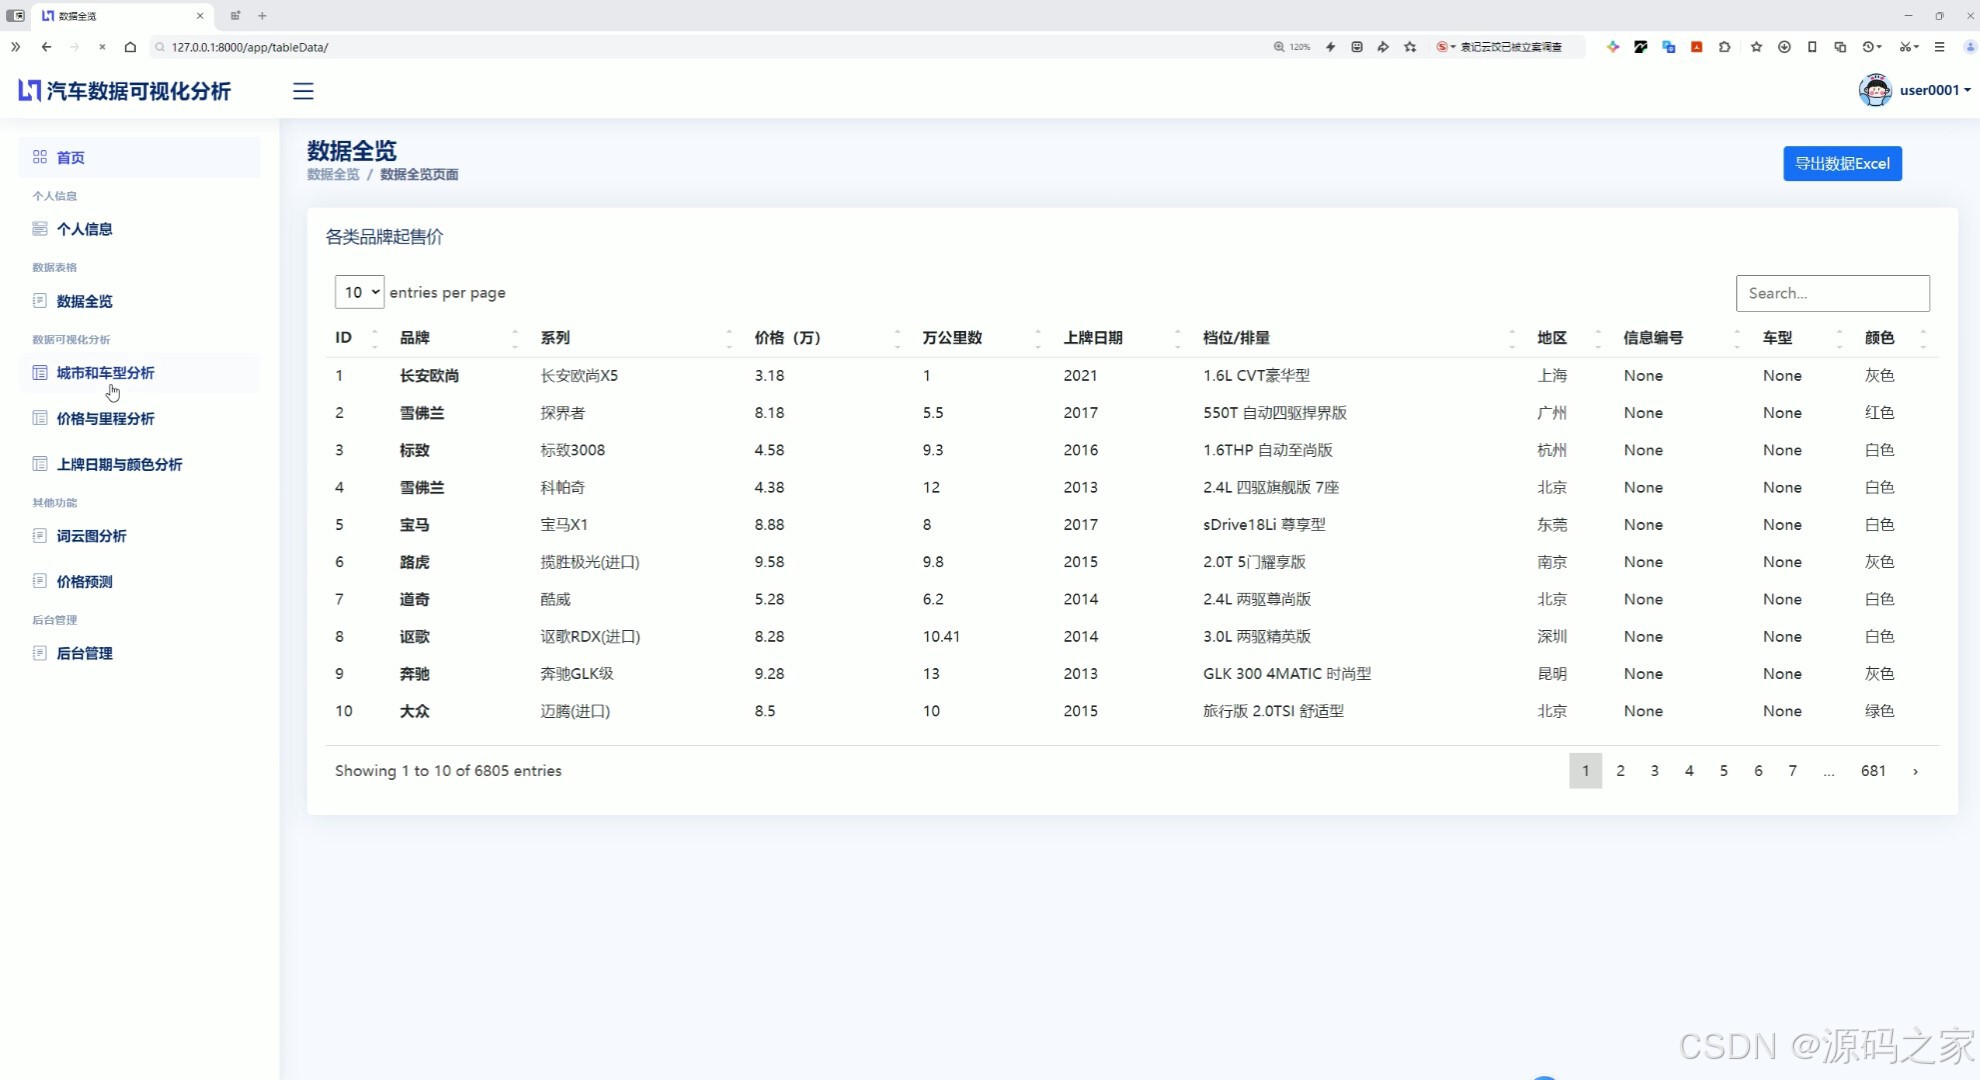Open the entries per page dropdown
The width and height of the screenshot is (1980, 1080).
pos(360,292)
